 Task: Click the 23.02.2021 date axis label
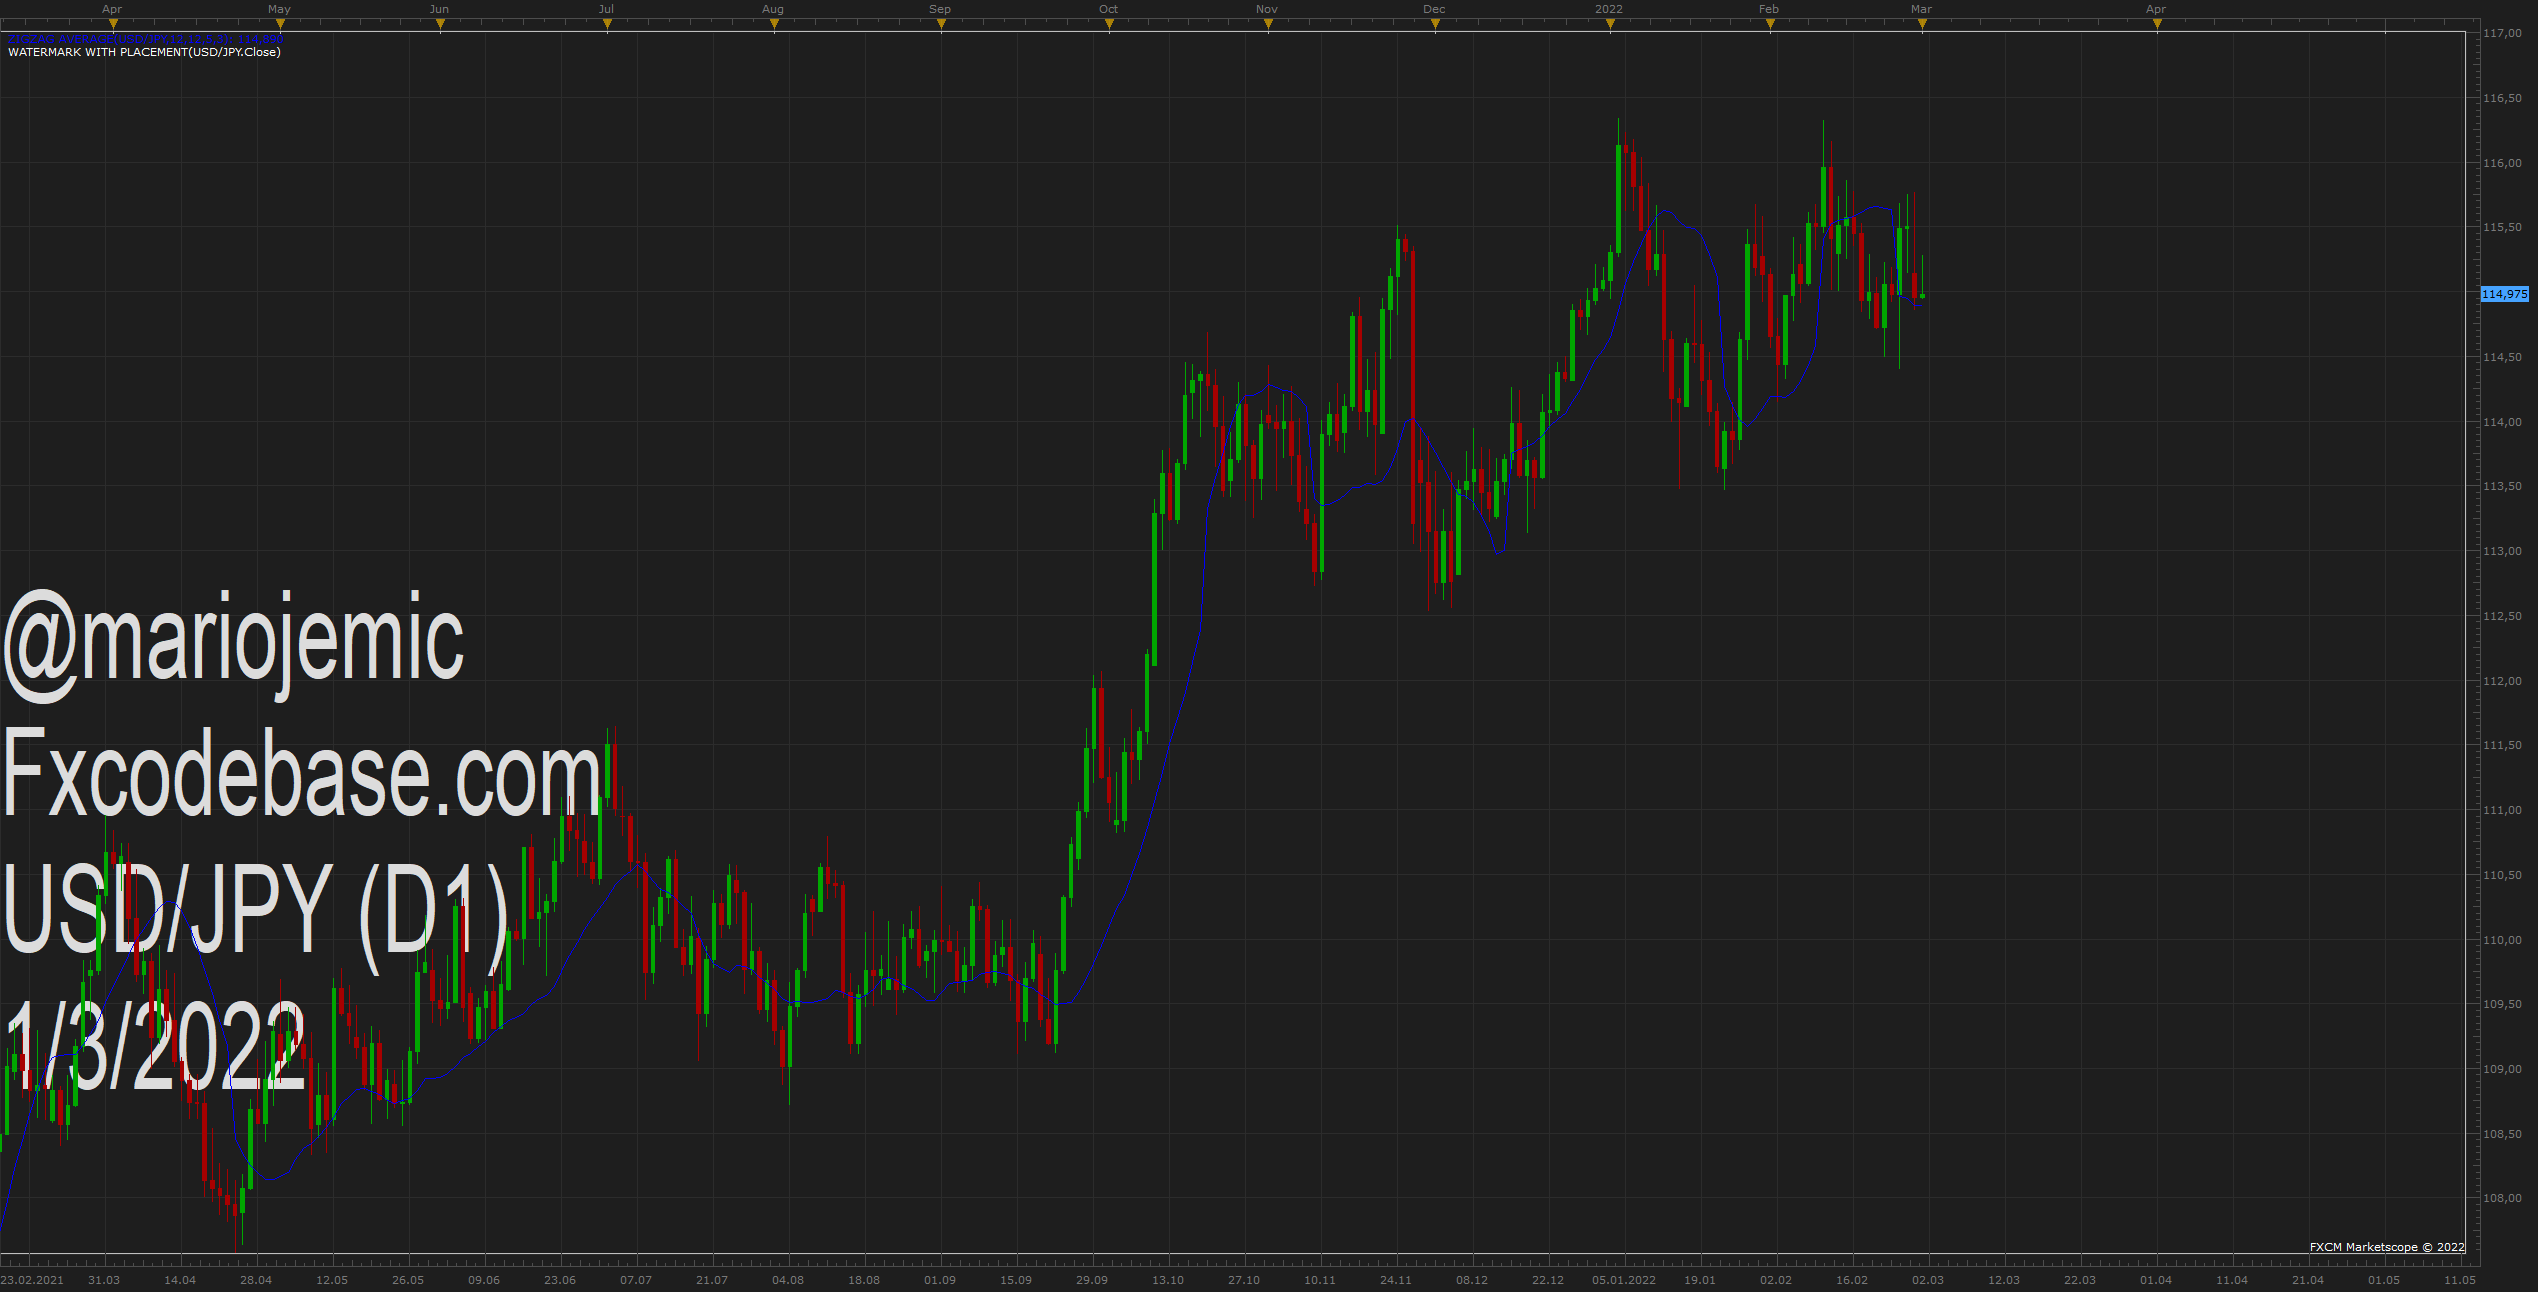[32, 1280]
